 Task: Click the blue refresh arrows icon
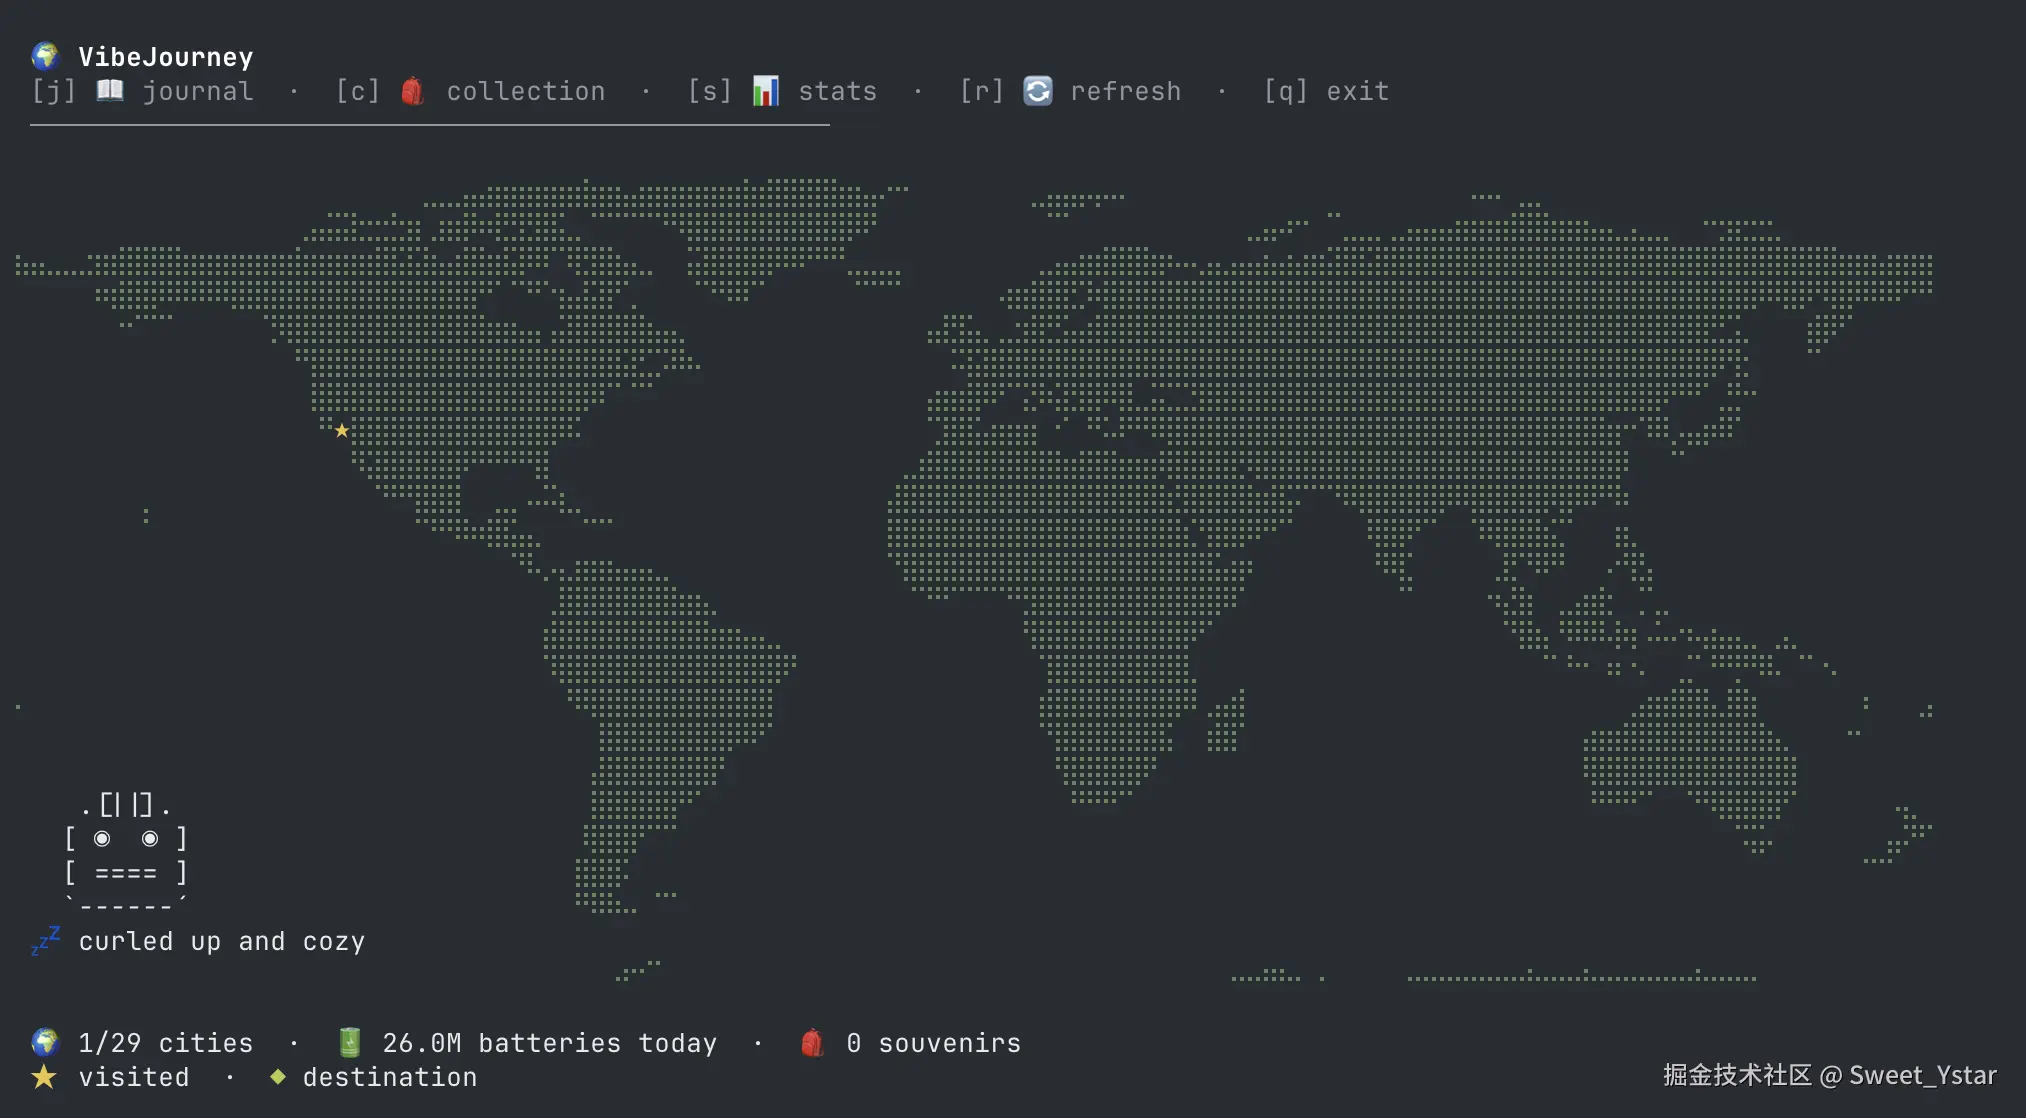click(x=1038, y=91)
